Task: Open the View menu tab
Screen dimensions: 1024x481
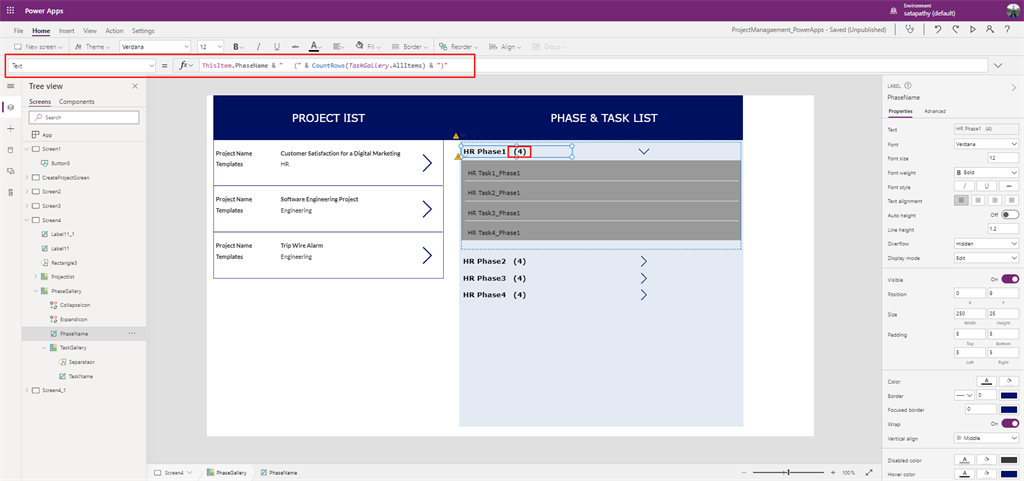Action: click(90, 31)
